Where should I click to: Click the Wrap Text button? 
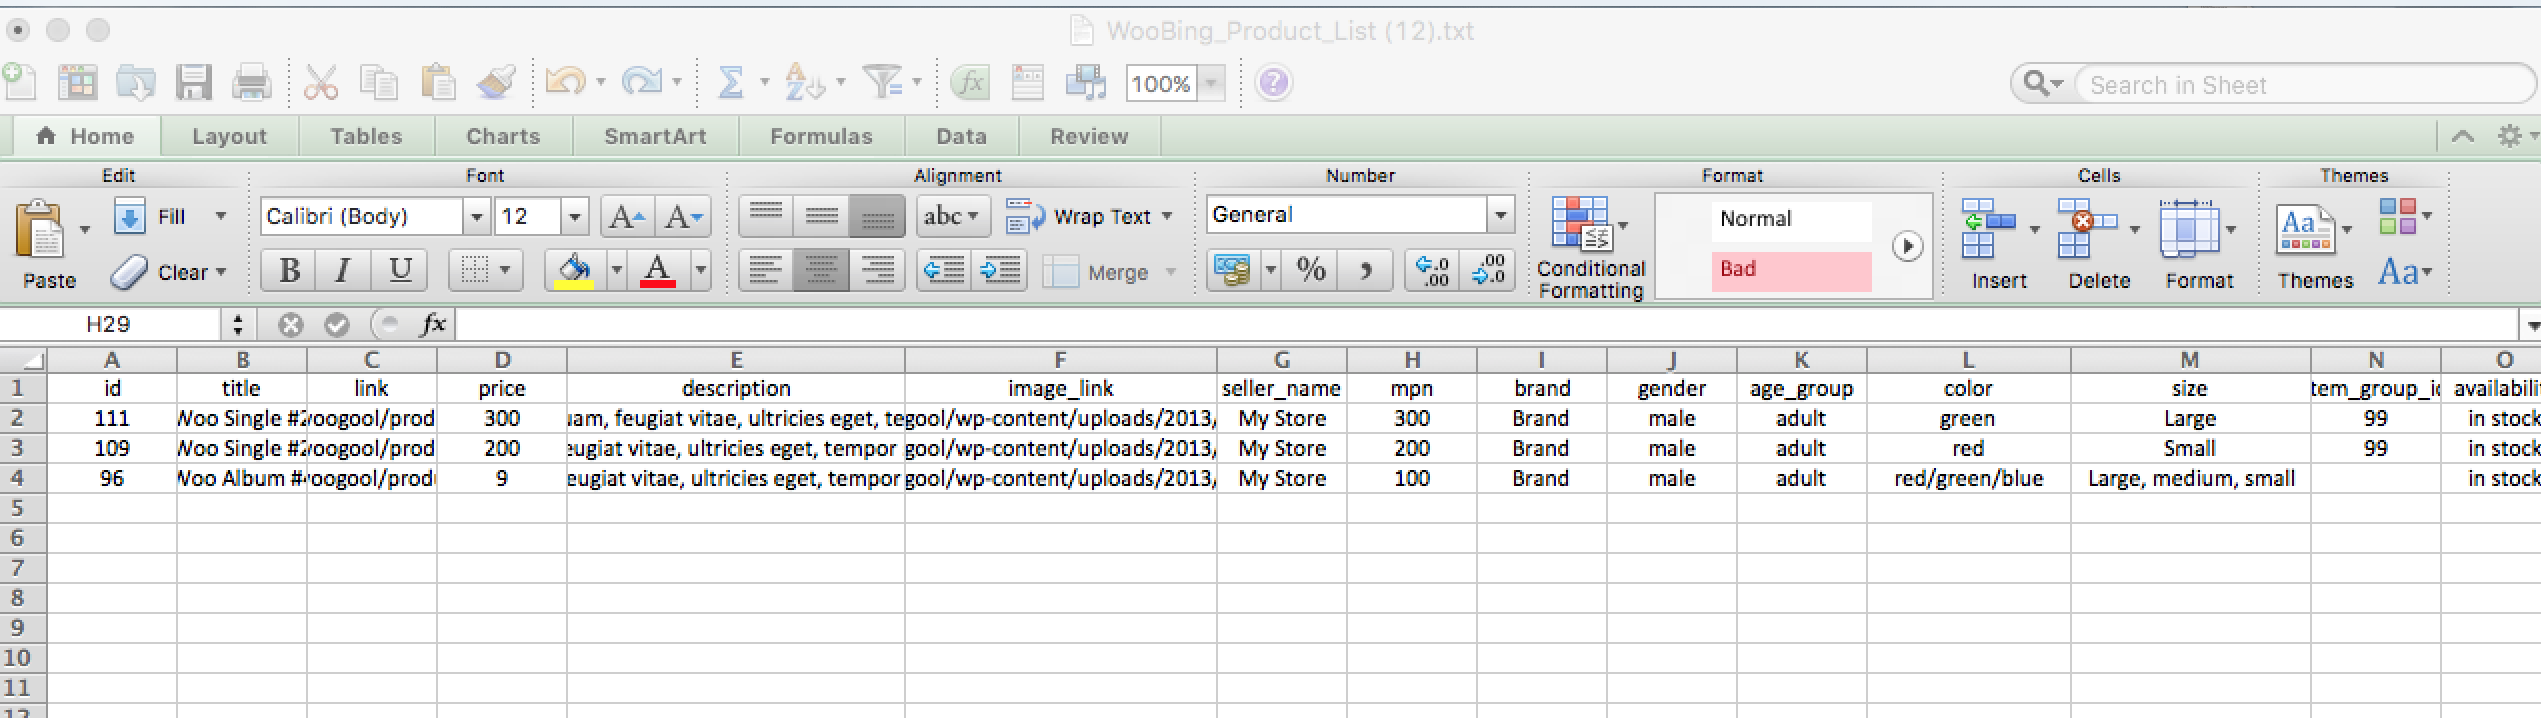(1090, 217)
